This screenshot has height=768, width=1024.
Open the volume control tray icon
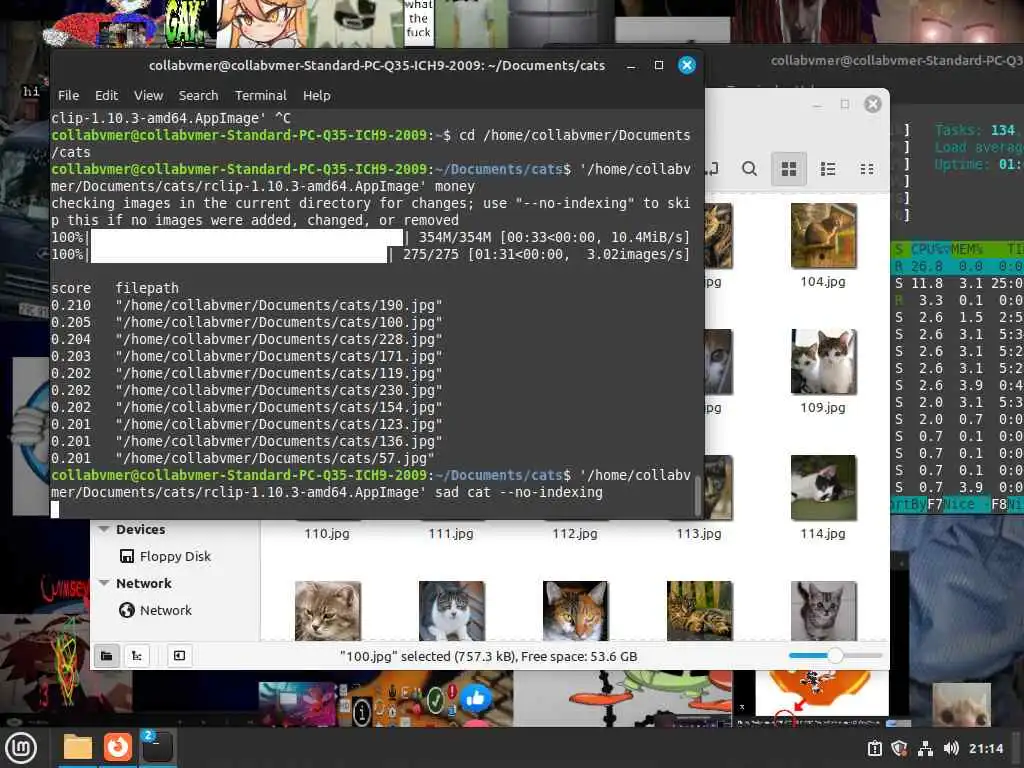[x=951, y=749]
